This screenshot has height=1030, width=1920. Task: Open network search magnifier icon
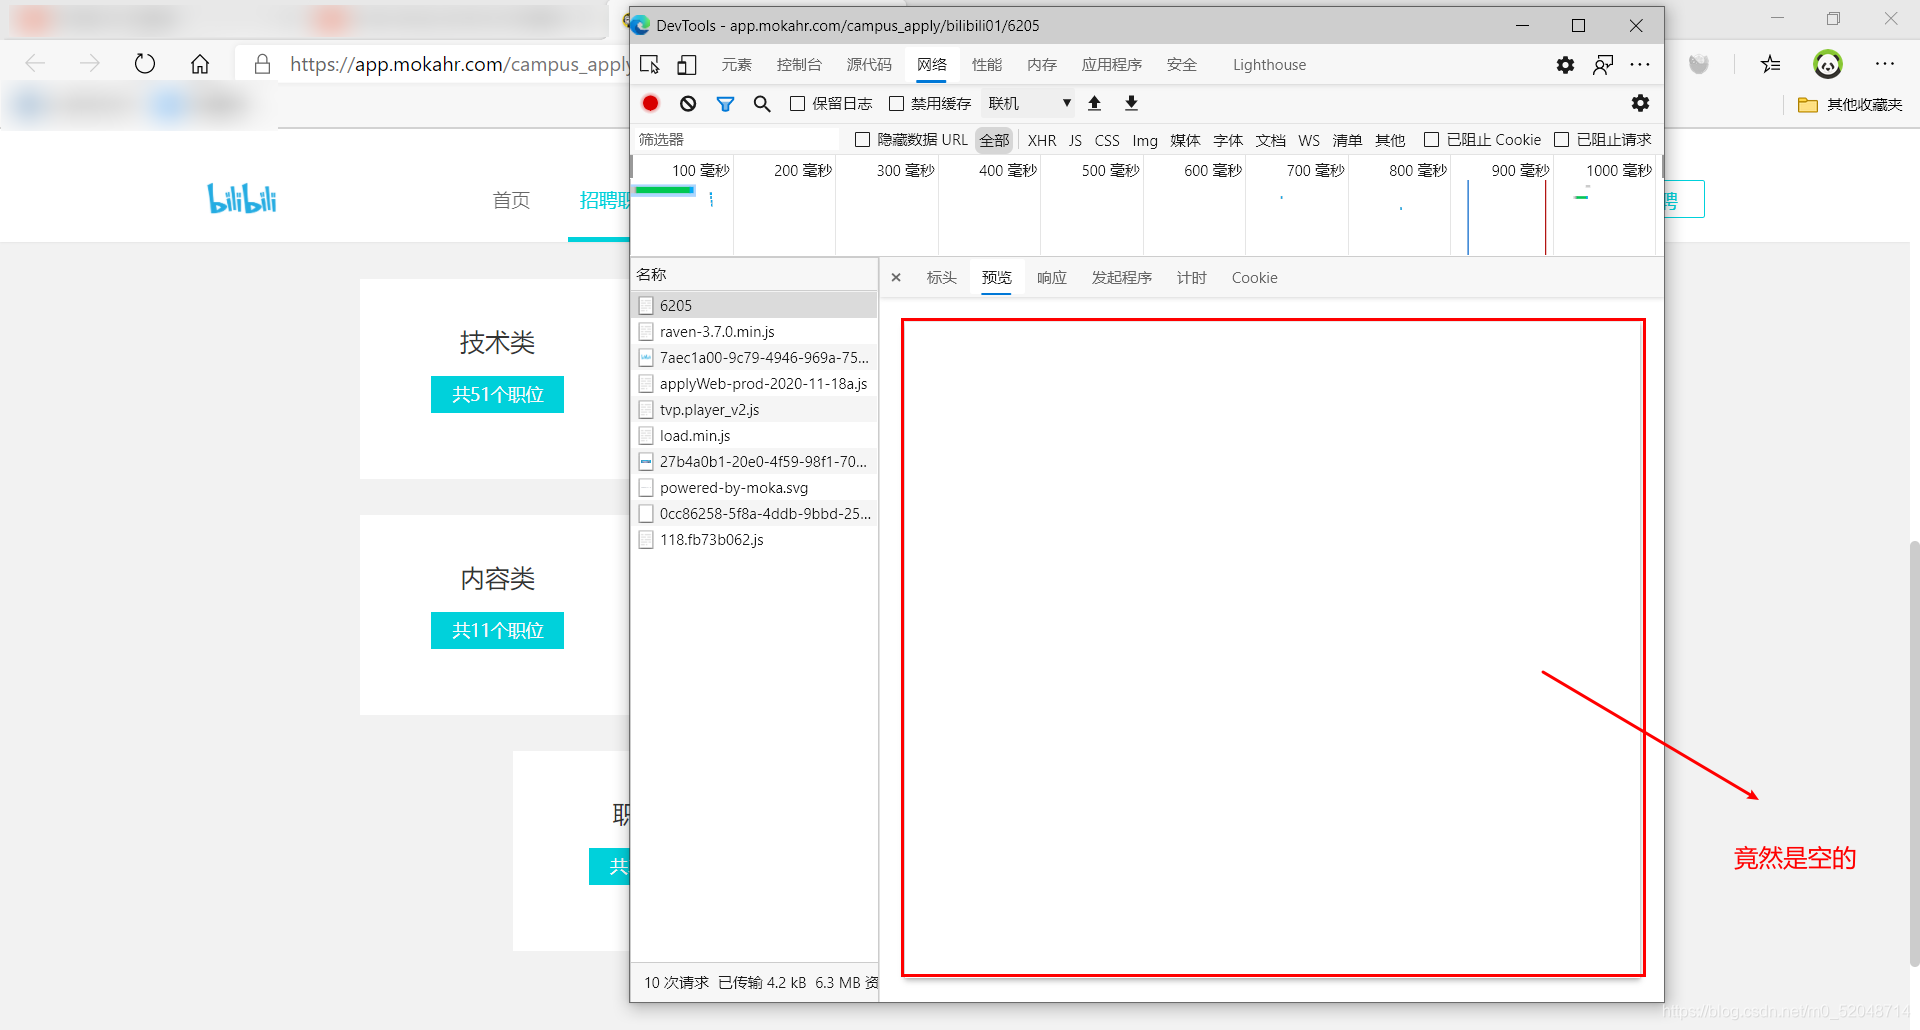(x=762, y=103)
